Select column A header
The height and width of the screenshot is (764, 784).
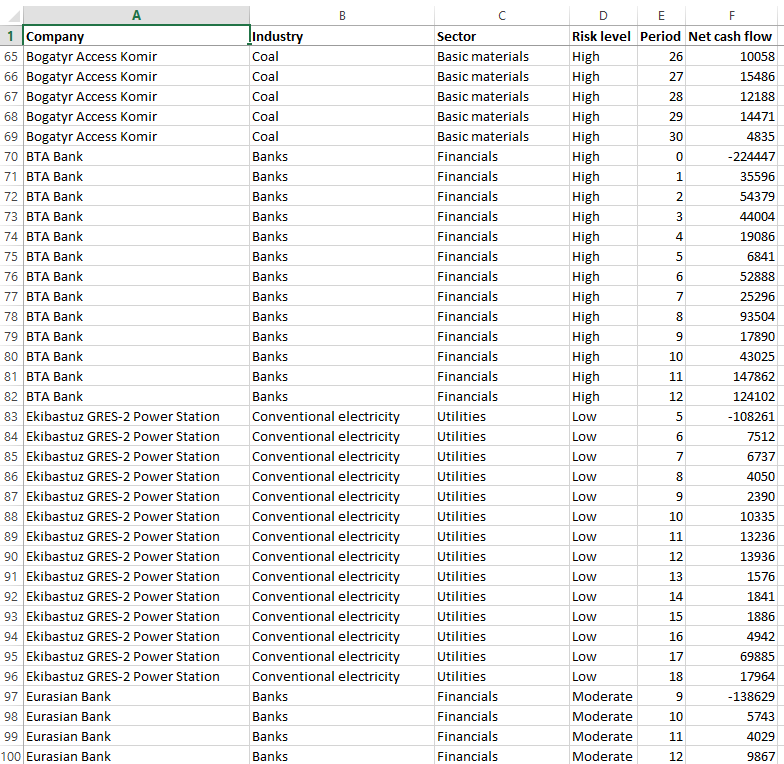[136, 16]
